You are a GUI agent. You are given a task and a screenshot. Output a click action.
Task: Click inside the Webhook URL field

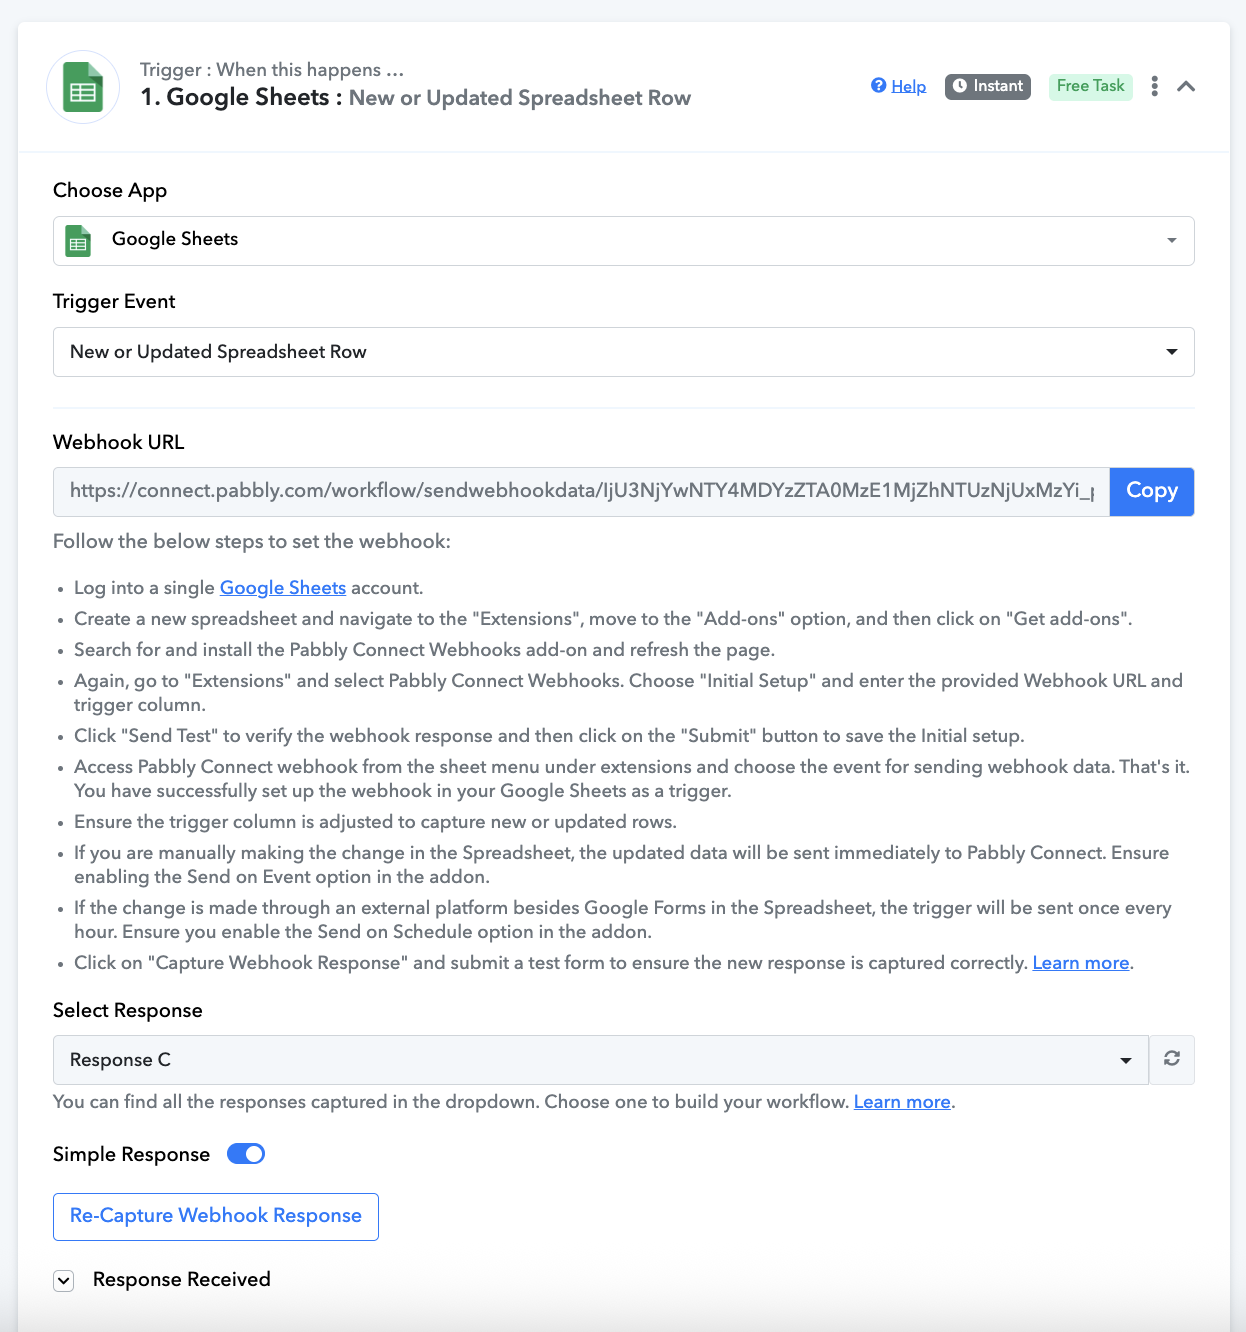coord(581,491)
